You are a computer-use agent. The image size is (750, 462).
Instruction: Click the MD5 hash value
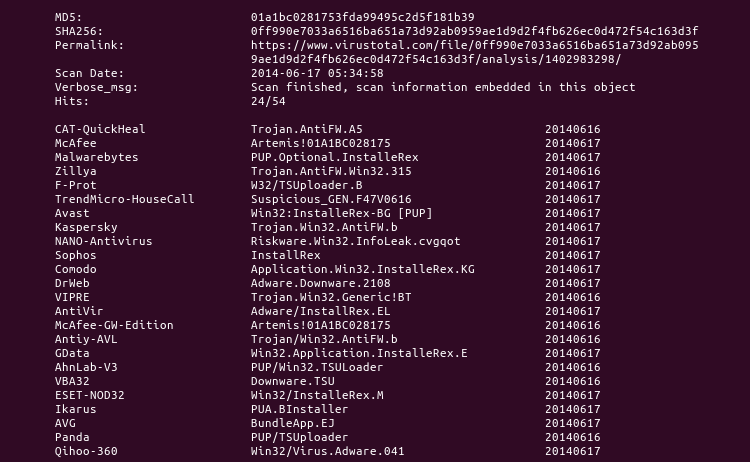click(x=362, y=17)
